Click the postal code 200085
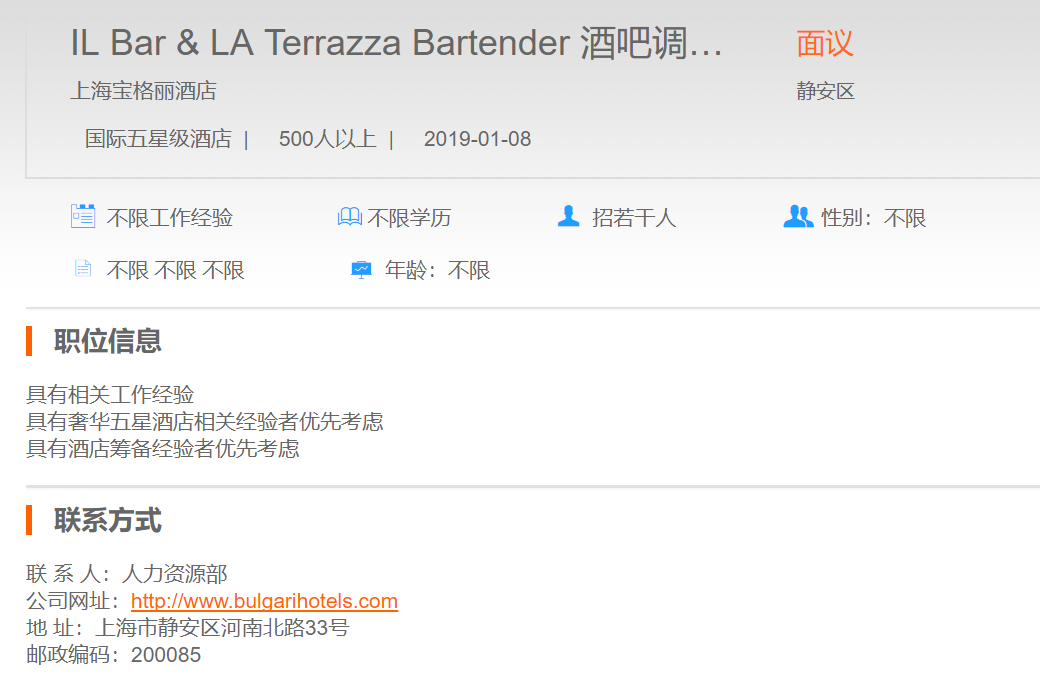This screenshot has width=1040, height=686. (x=166, y=655)
